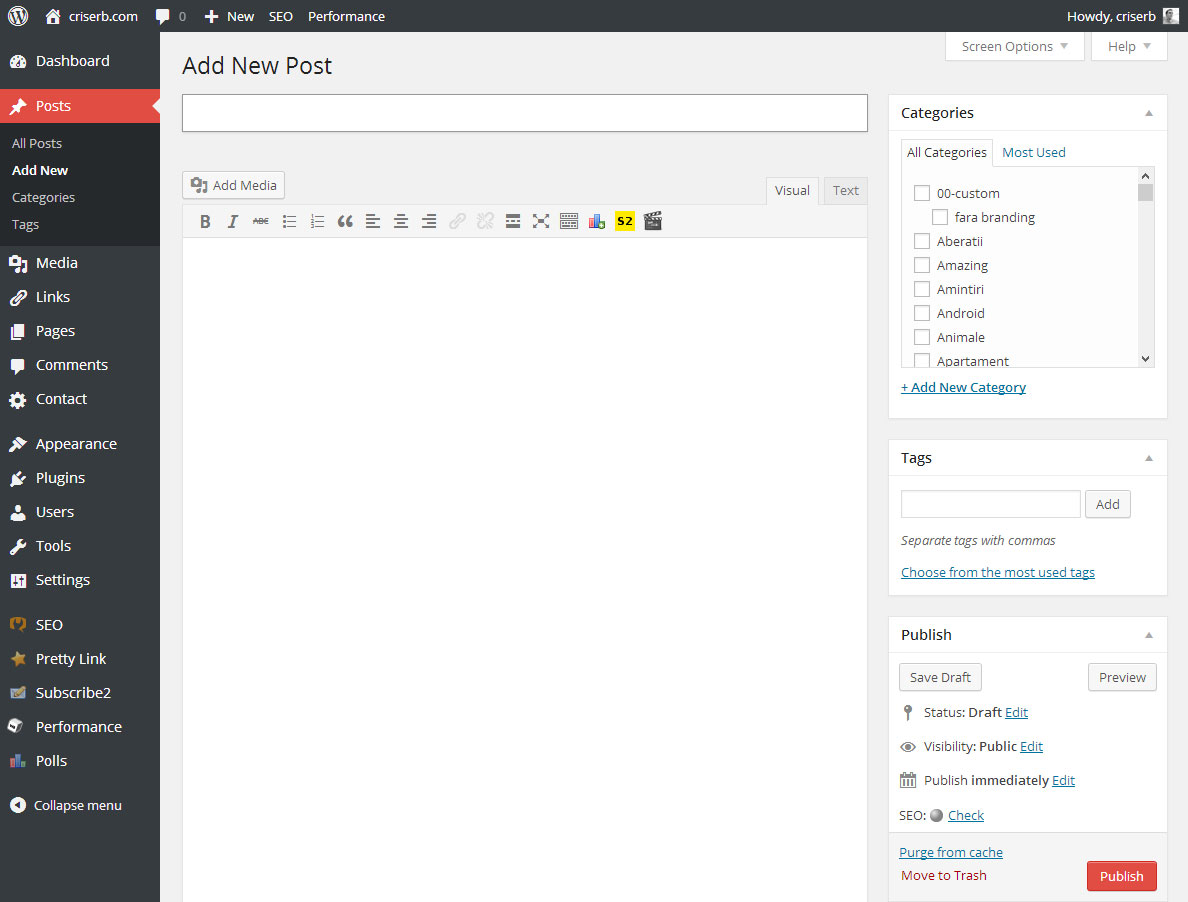Align text right
The image size is (1188, 902).
point(429,221)
